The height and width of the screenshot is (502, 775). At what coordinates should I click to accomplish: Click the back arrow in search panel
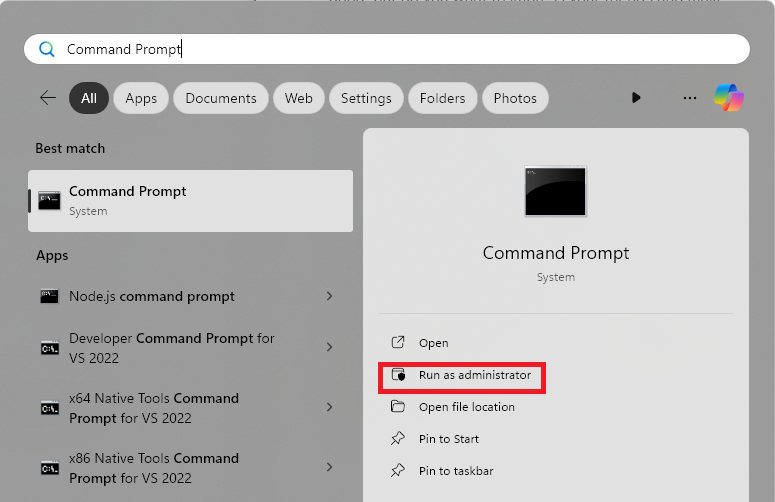47,98
